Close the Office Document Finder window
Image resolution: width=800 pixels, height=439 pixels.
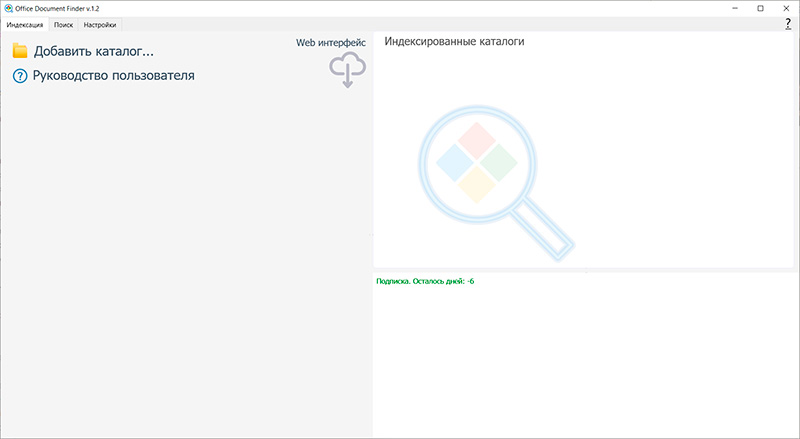pos(786,8)
